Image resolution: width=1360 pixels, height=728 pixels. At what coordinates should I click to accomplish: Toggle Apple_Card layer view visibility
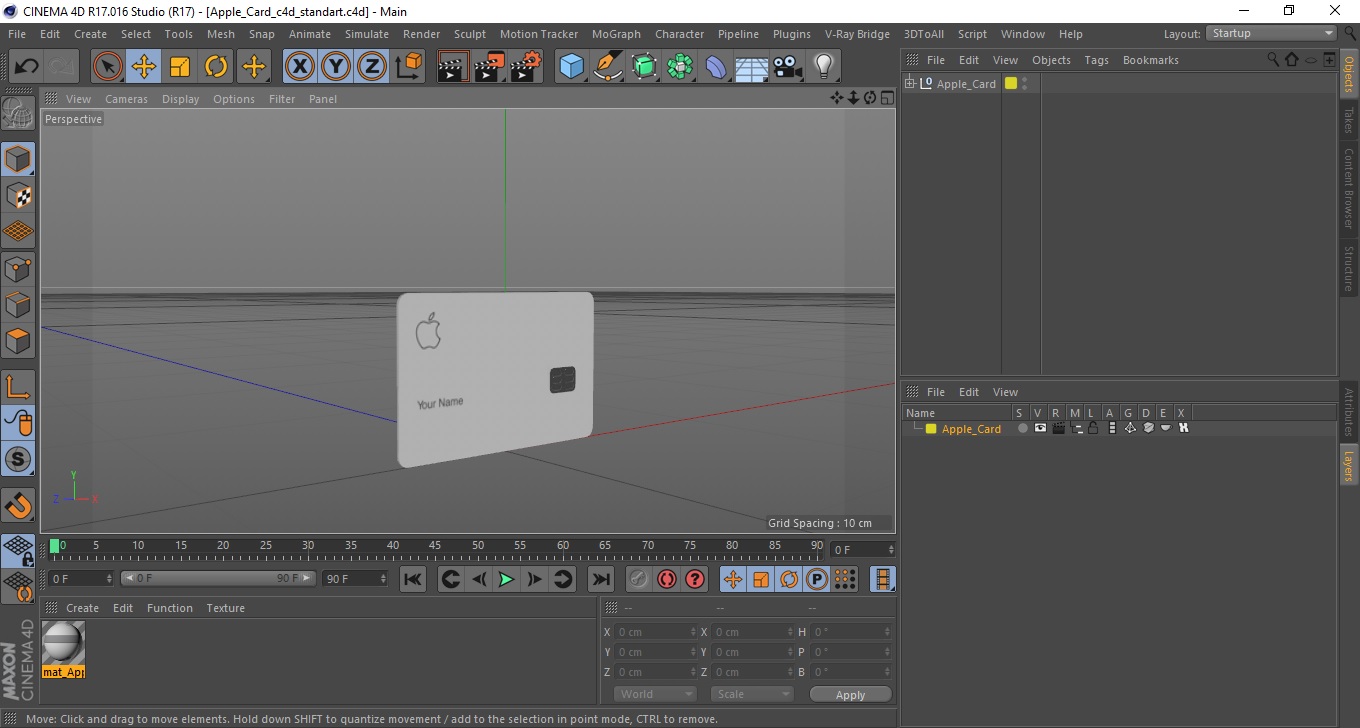coord(1040,429)
